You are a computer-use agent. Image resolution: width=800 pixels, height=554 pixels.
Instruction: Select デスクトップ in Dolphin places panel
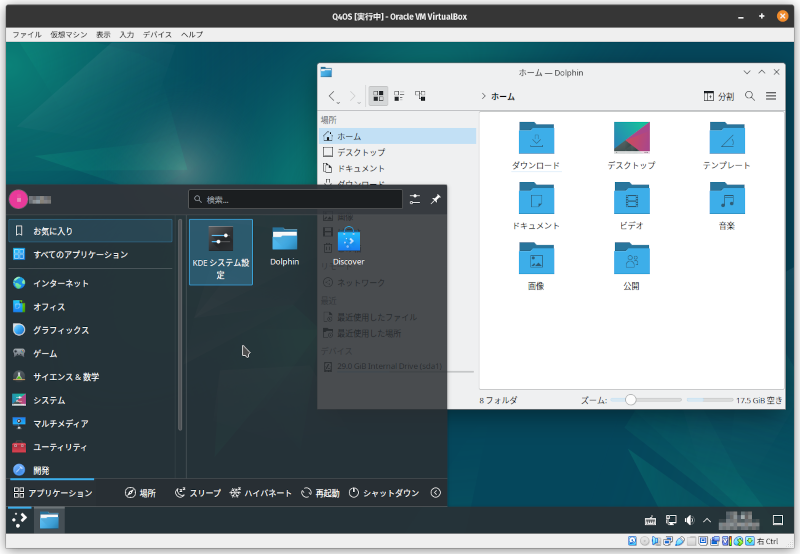[x=398, y=152]
